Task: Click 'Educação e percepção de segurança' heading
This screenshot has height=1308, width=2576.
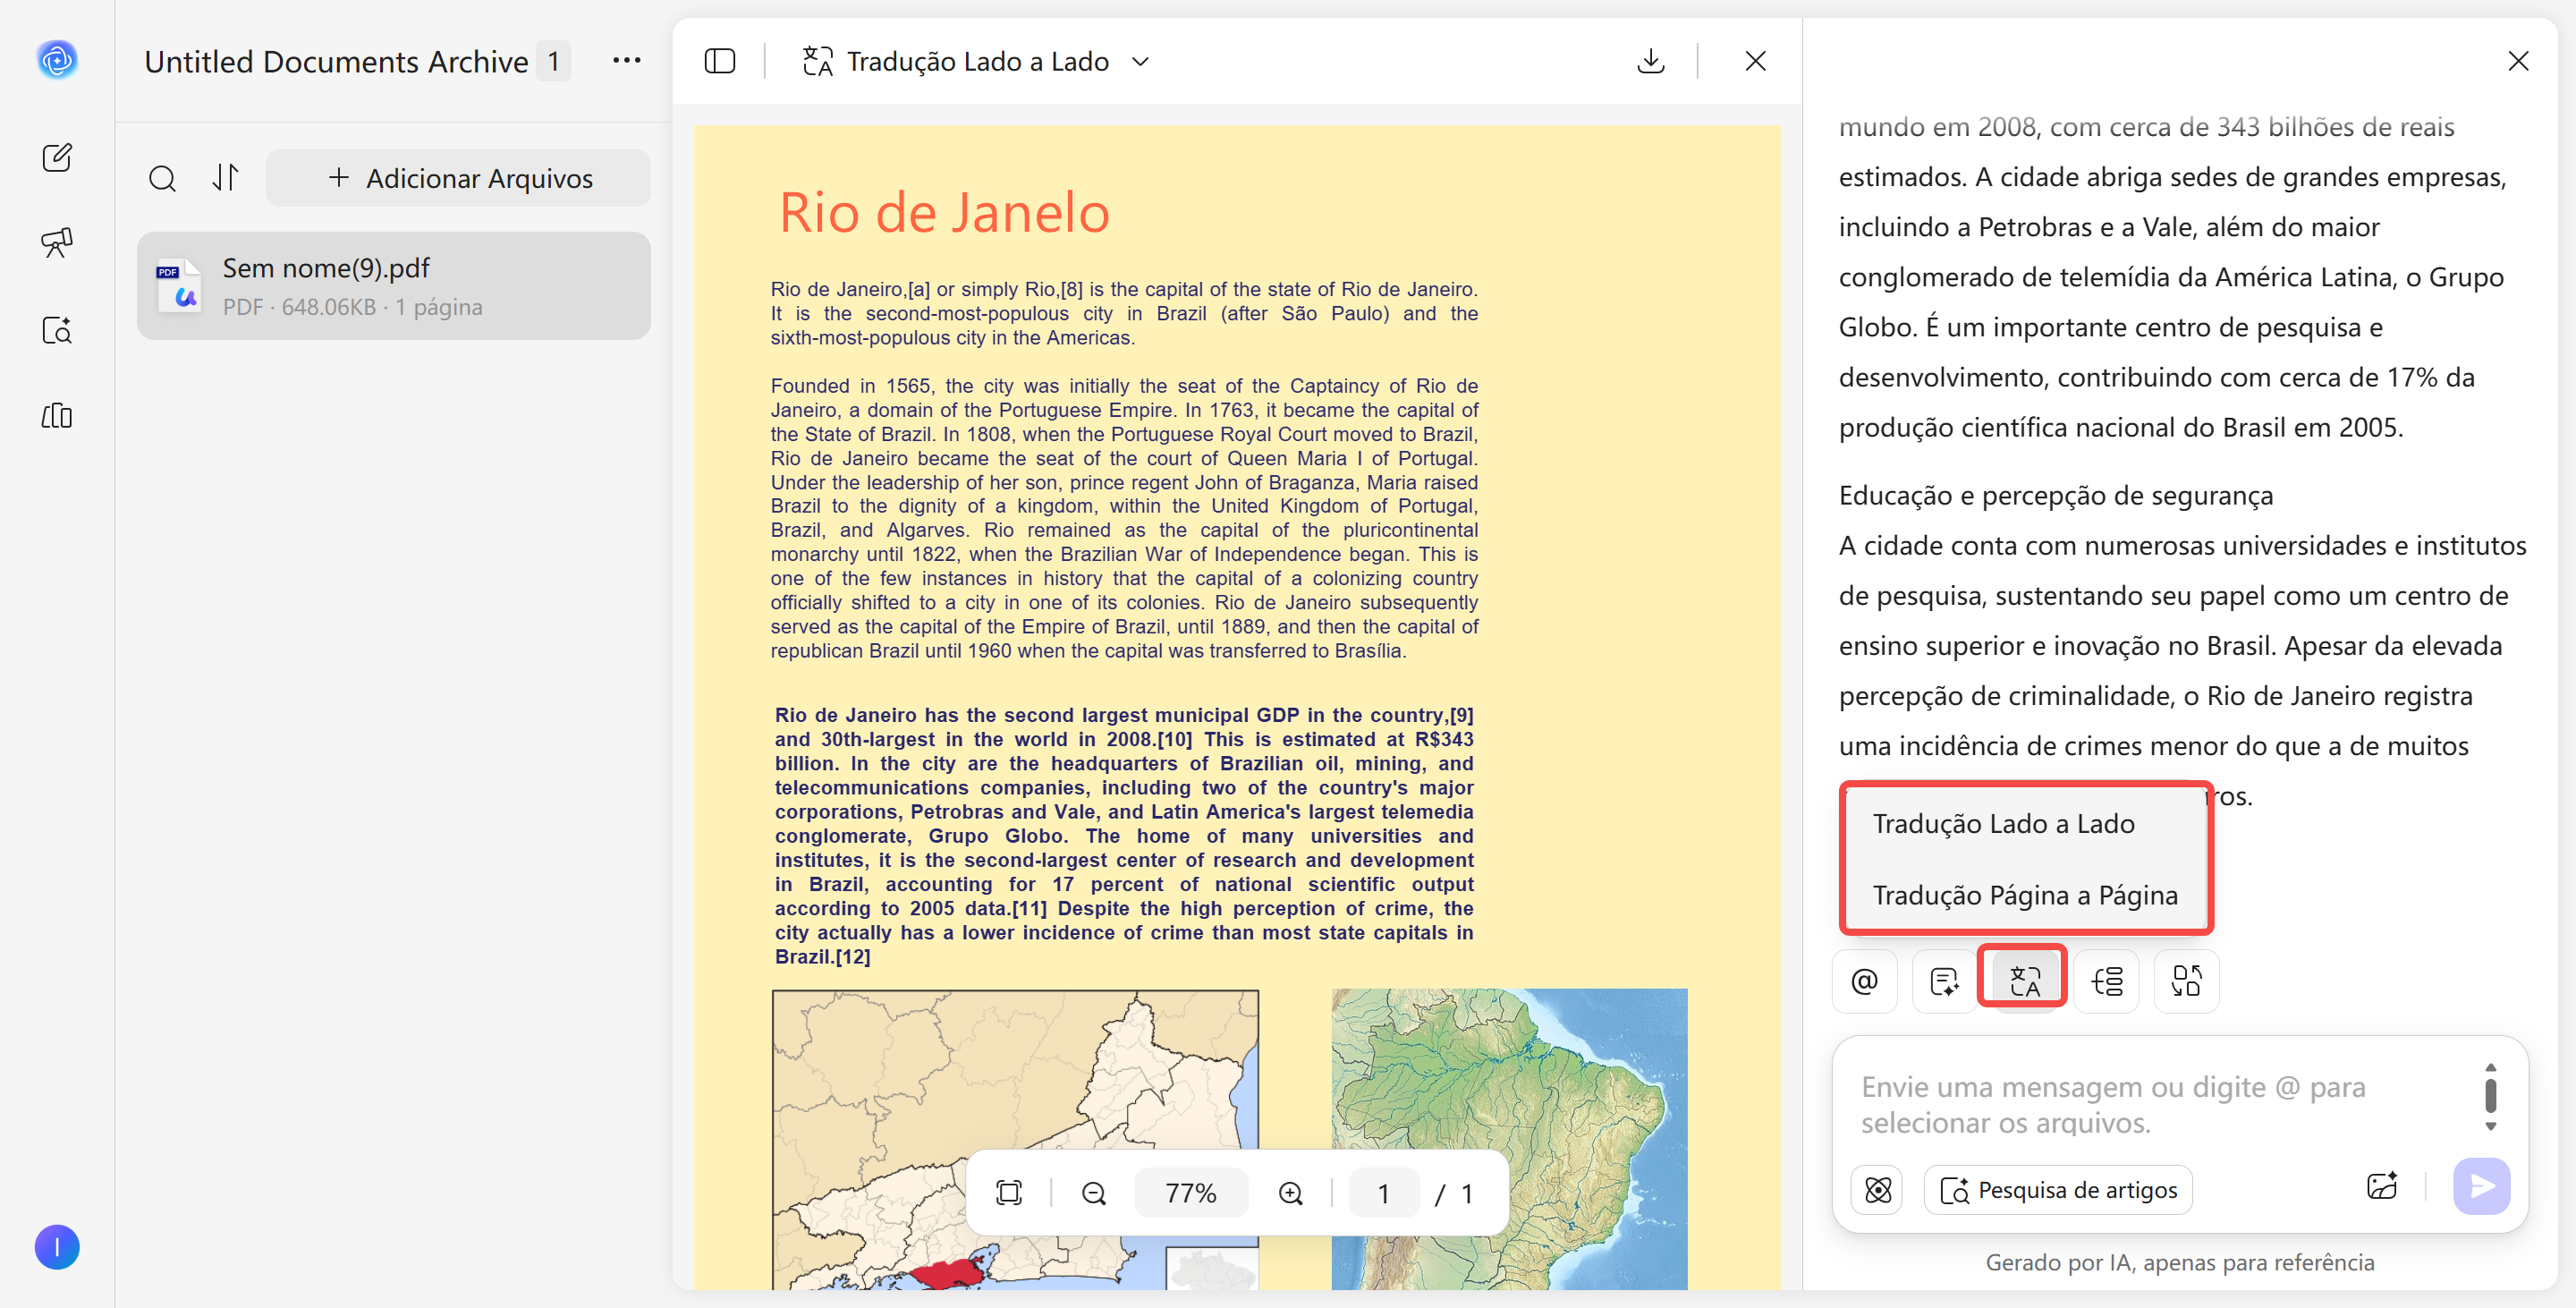Action: 2056,495
